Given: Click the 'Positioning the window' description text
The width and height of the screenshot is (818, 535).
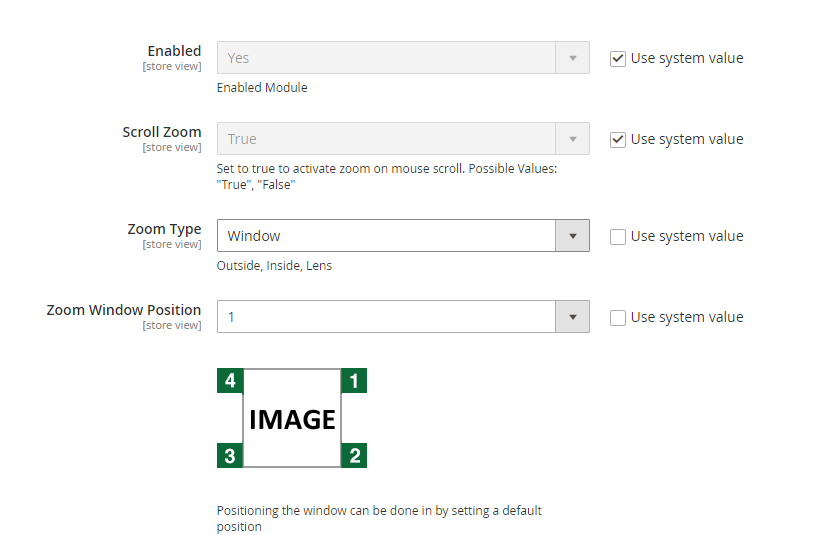Looking at the screenshot, I should point(378,511).
